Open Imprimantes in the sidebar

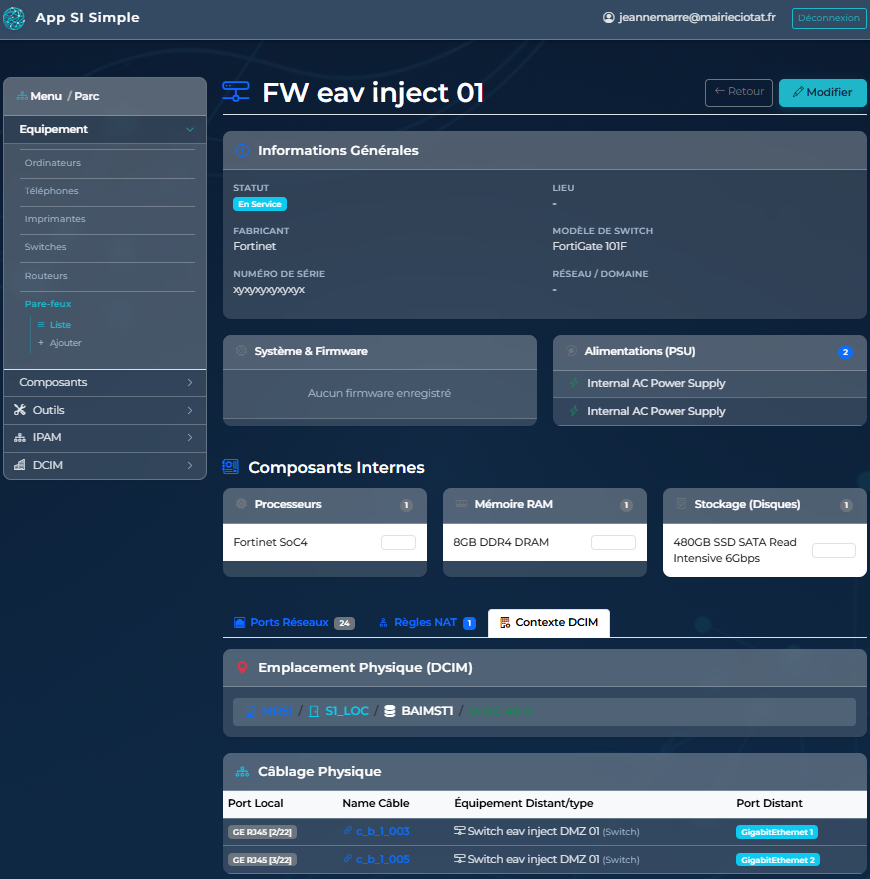click(55, 219)
